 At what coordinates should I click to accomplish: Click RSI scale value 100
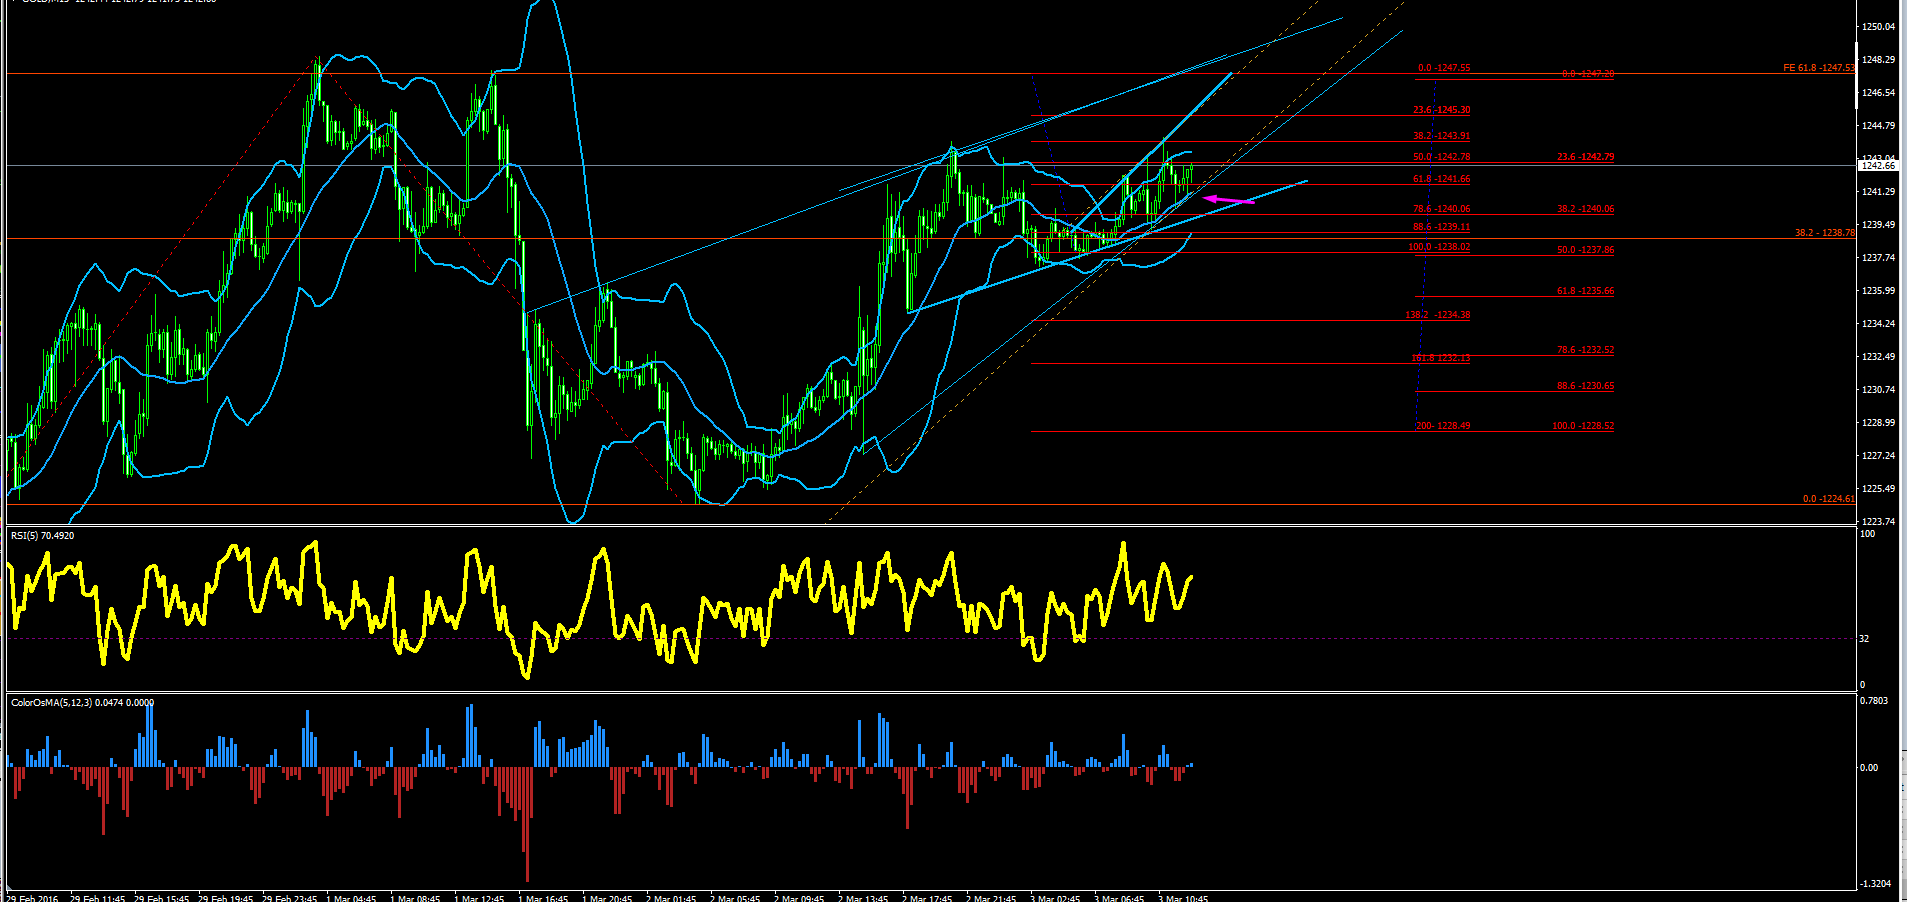pos(1867,534)
